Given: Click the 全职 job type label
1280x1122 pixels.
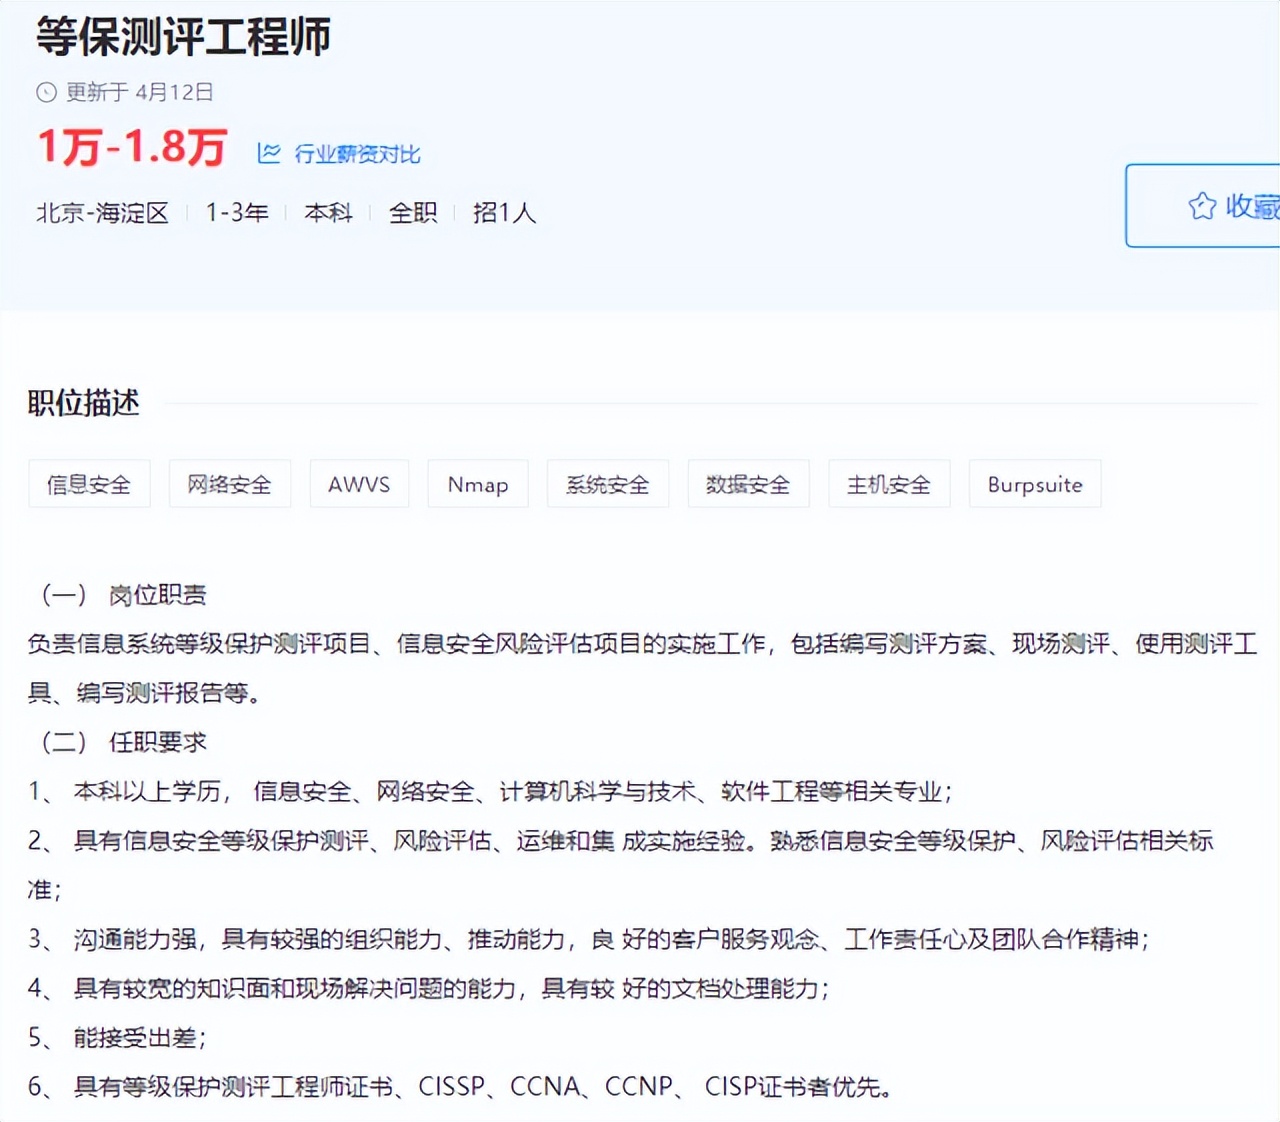Looking at the screenshot, I should click(413, 213).
